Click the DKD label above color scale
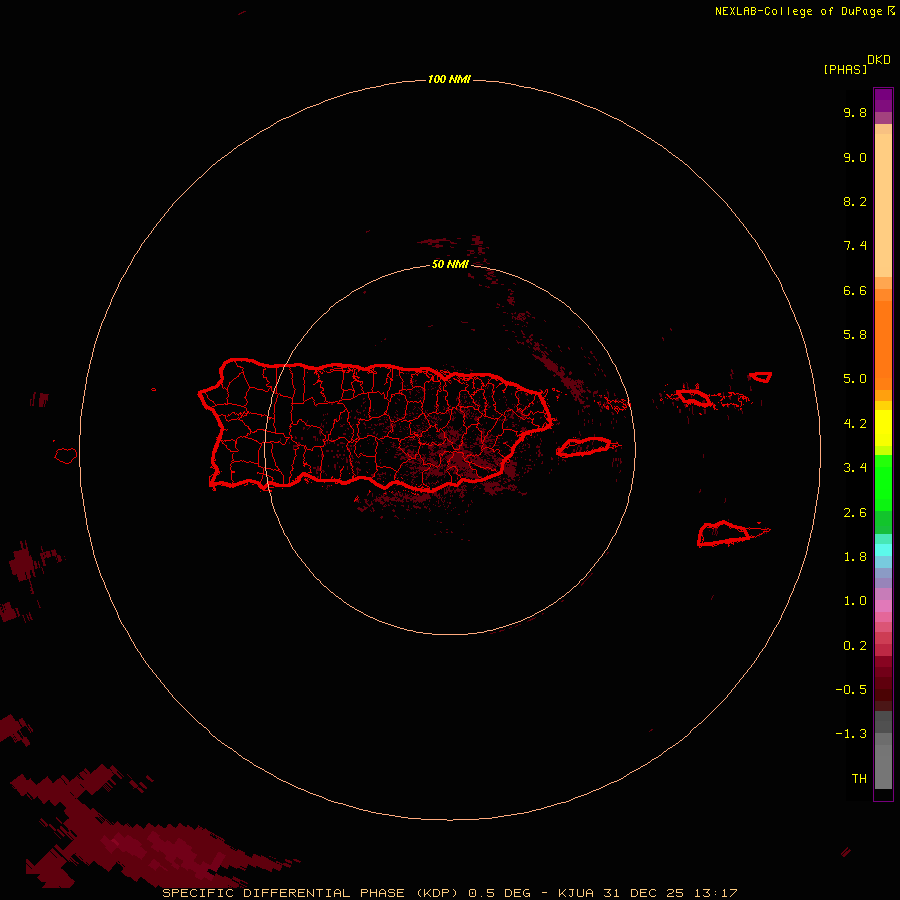 tap(879, 60)
